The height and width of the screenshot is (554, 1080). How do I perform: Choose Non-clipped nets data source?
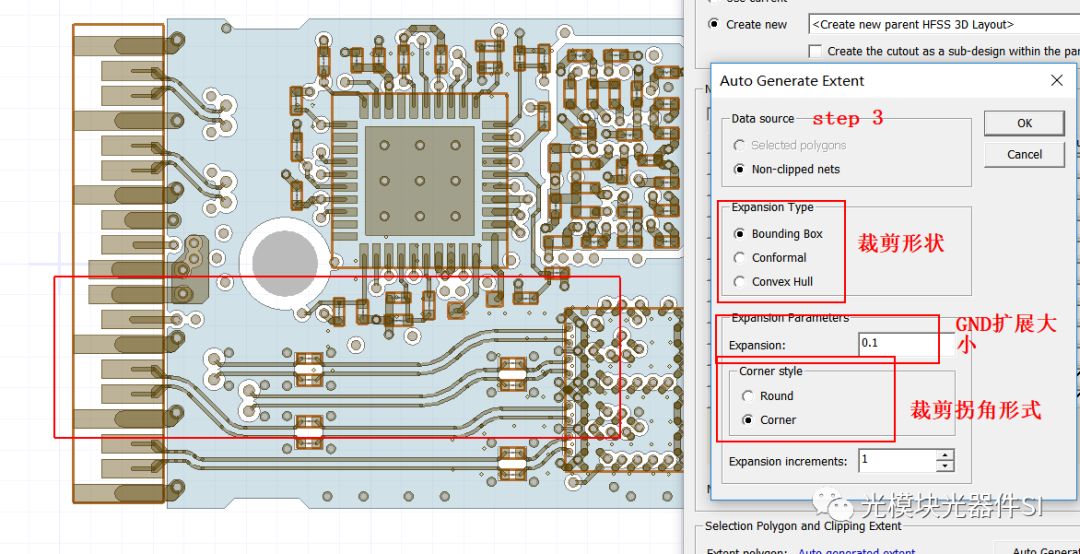tap(787, 169)
